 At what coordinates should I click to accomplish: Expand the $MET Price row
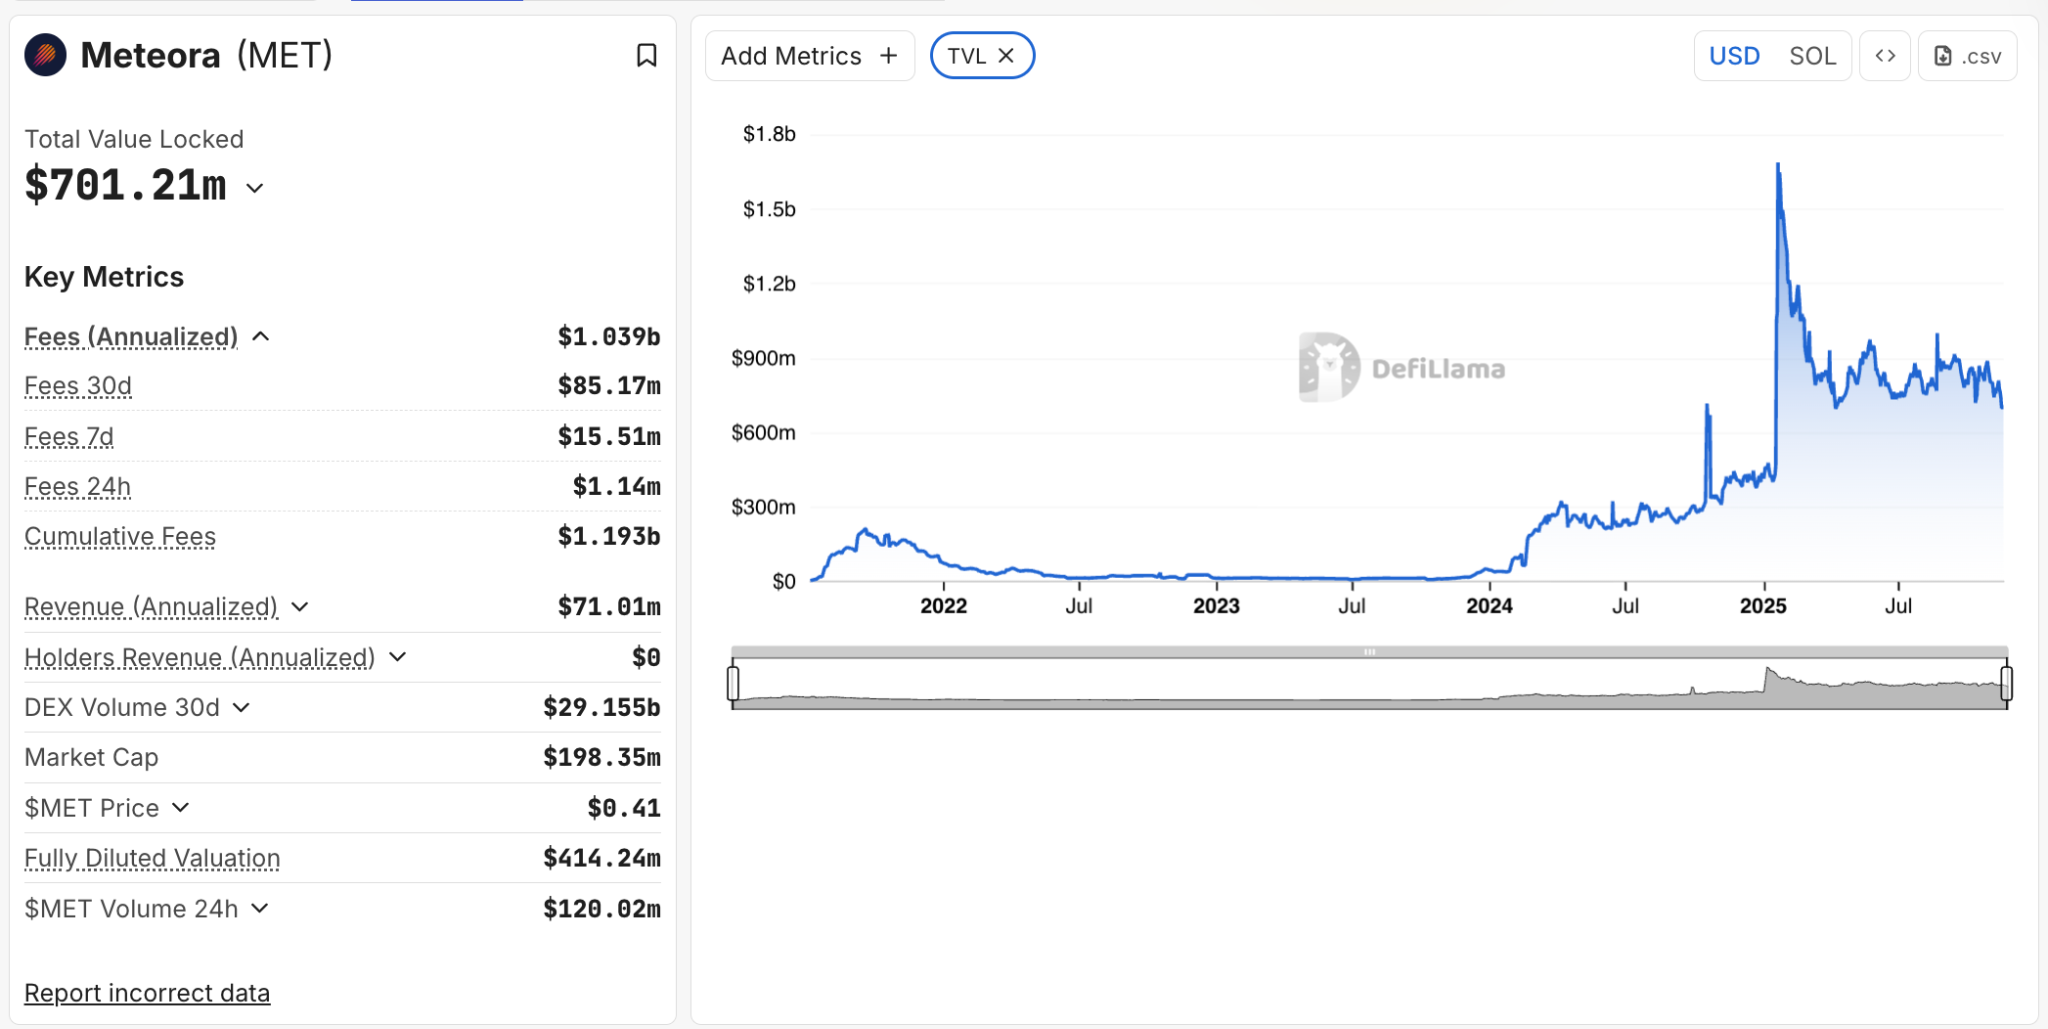(x=181, y=808)
